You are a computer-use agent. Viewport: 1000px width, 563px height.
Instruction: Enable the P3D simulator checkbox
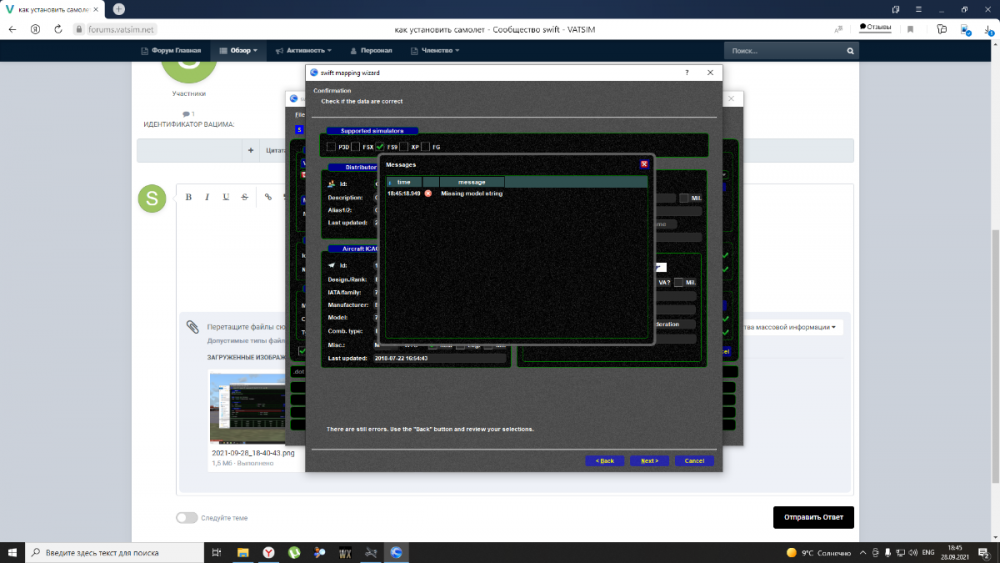pos(331,147)
